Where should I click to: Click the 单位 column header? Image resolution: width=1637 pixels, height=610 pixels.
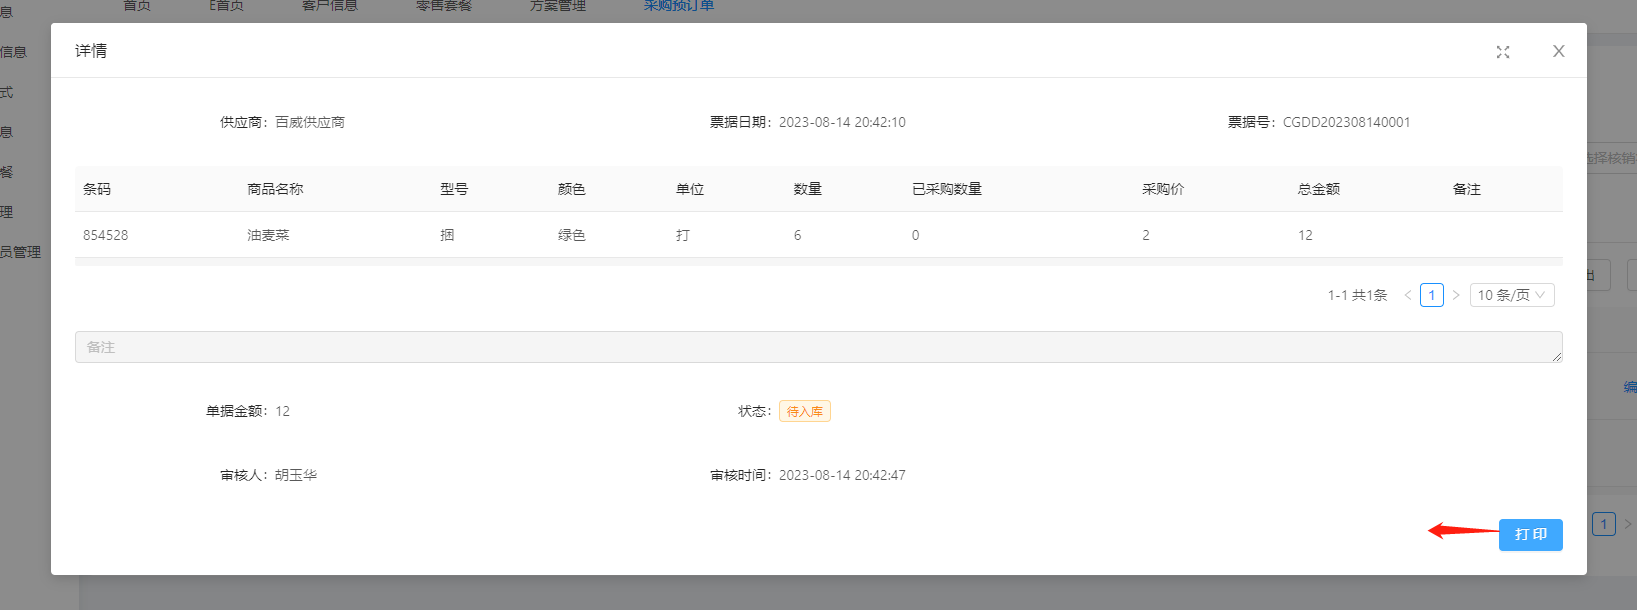point(690,189)
